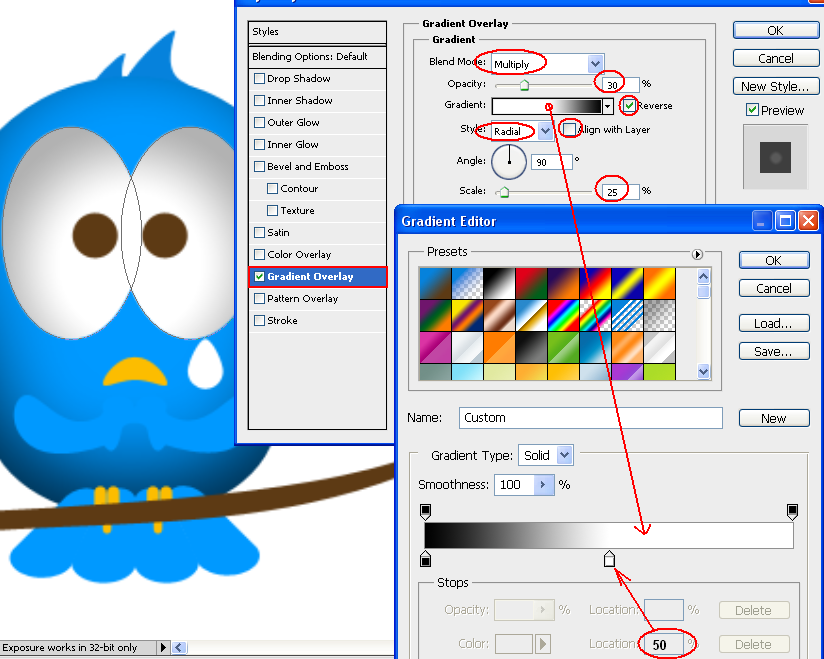Maximize the Gradient Editor window
Screen dimensions: 824x659
[x=785, y=221]
